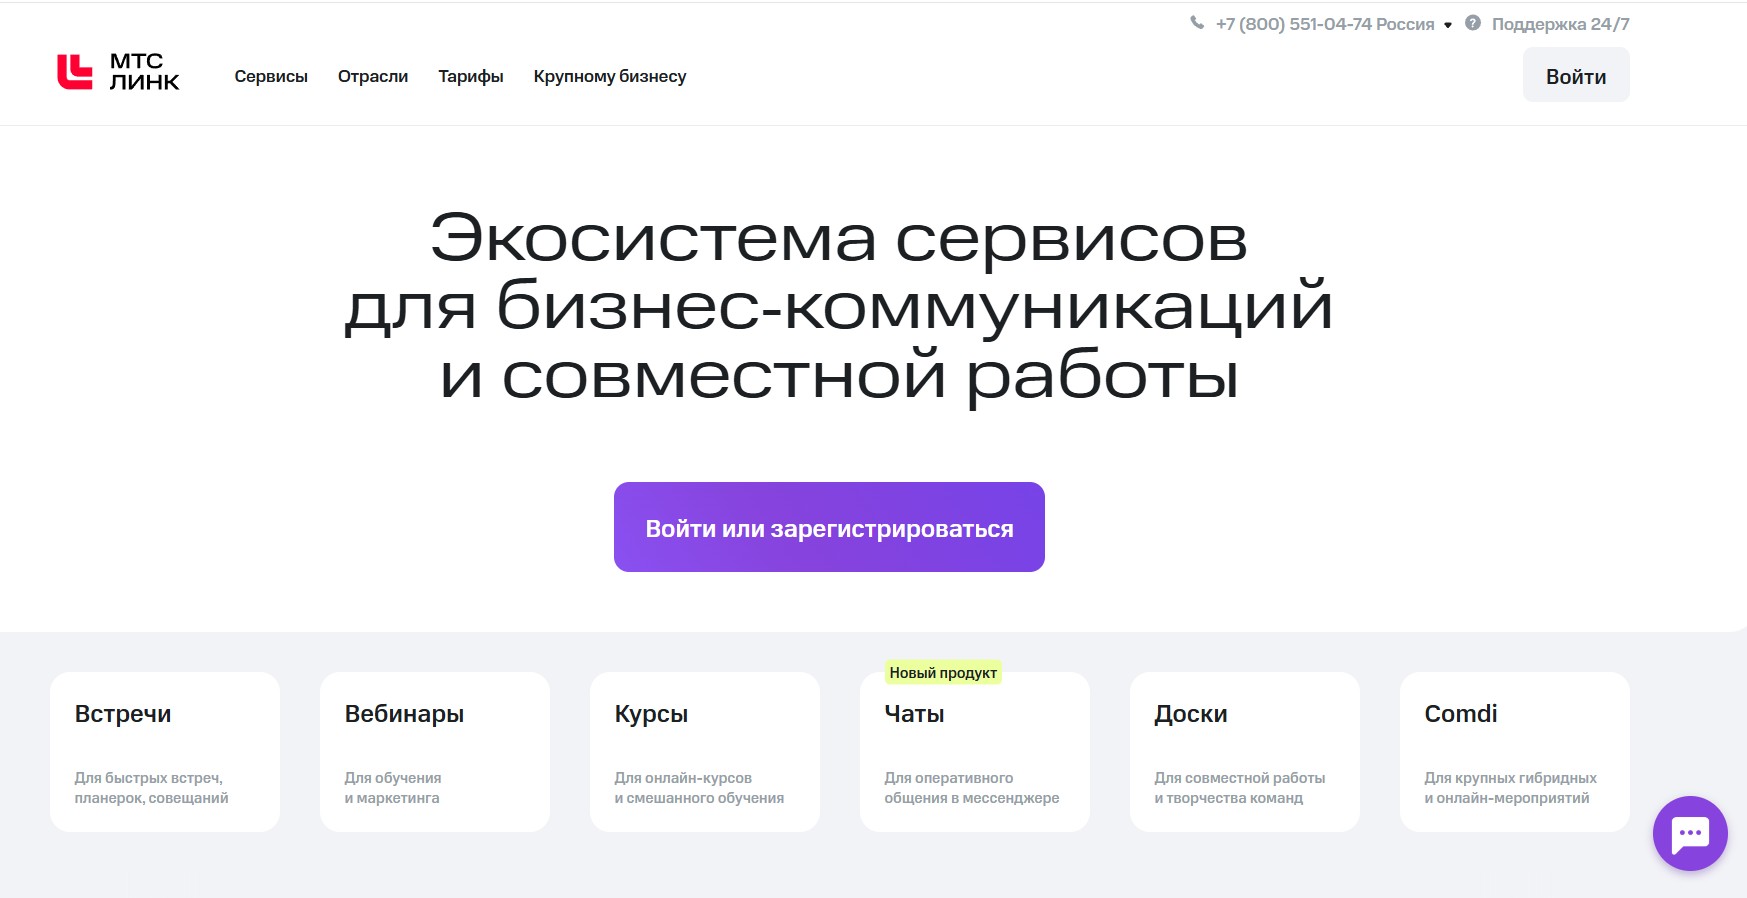Go to the Тарифы page
Viewport: 1747px width, 898px height.
(x=471, y=76)
